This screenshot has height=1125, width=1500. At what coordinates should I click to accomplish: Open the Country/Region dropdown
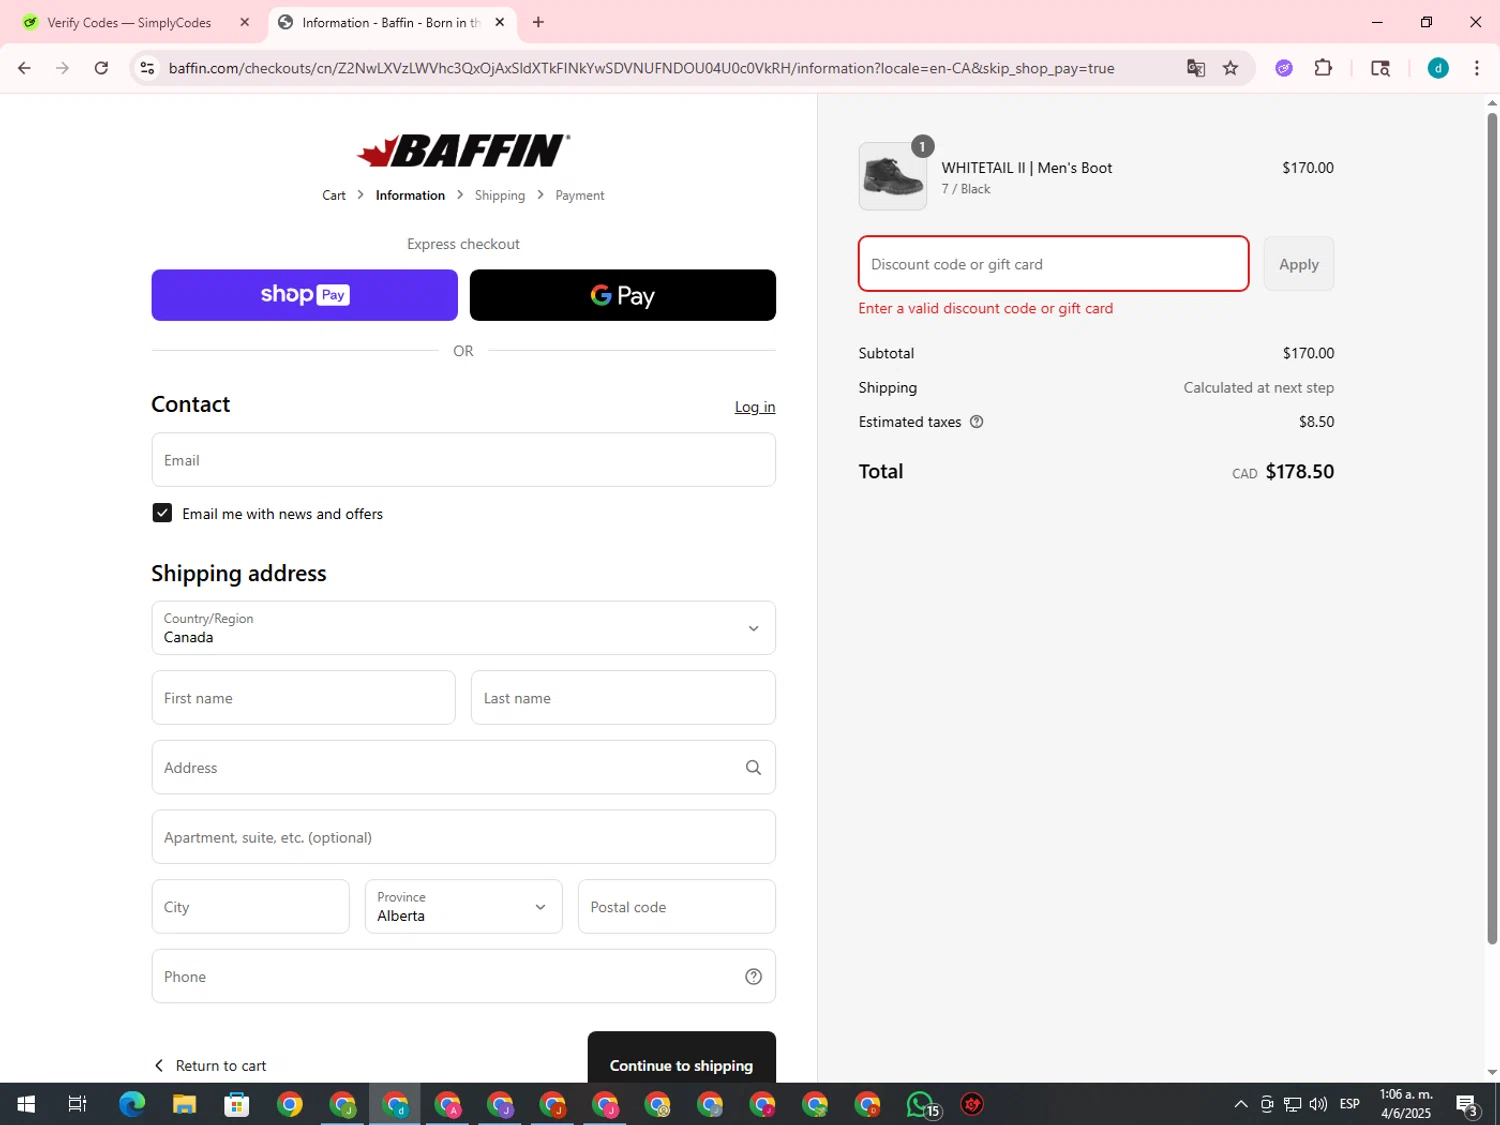[463, 628]
